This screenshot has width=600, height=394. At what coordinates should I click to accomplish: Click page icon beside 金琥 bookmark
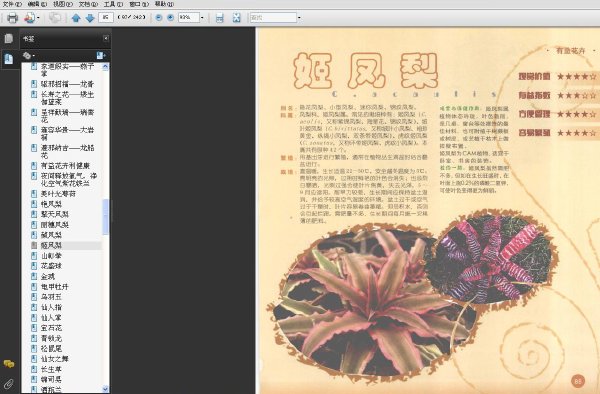(x=34, y=276)
